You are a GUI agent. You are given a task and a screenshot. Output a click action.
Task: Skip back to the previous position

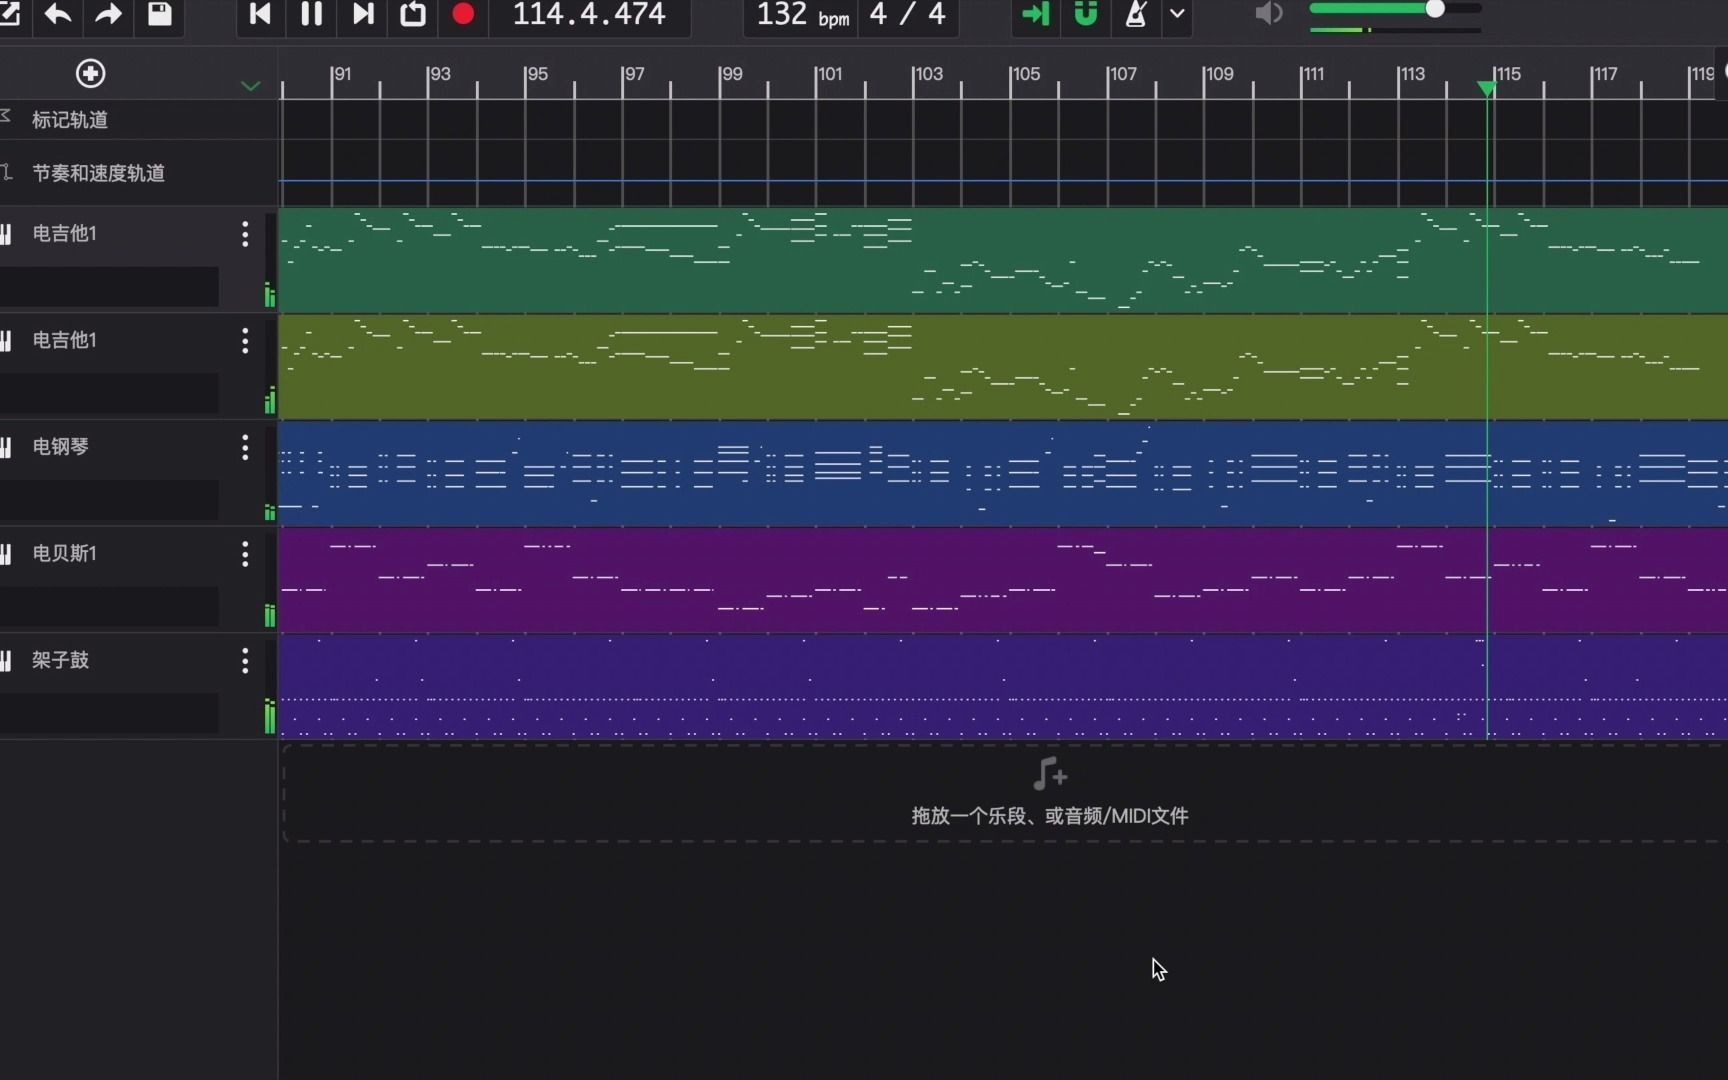tap(260, 14)
